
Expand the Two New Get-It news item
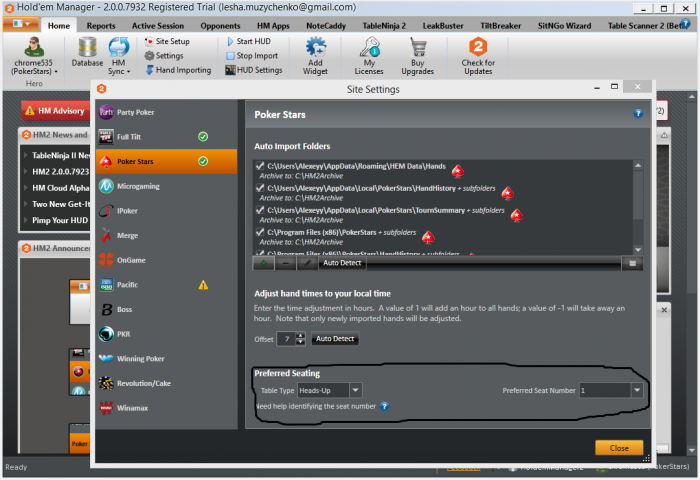point(25,204)
